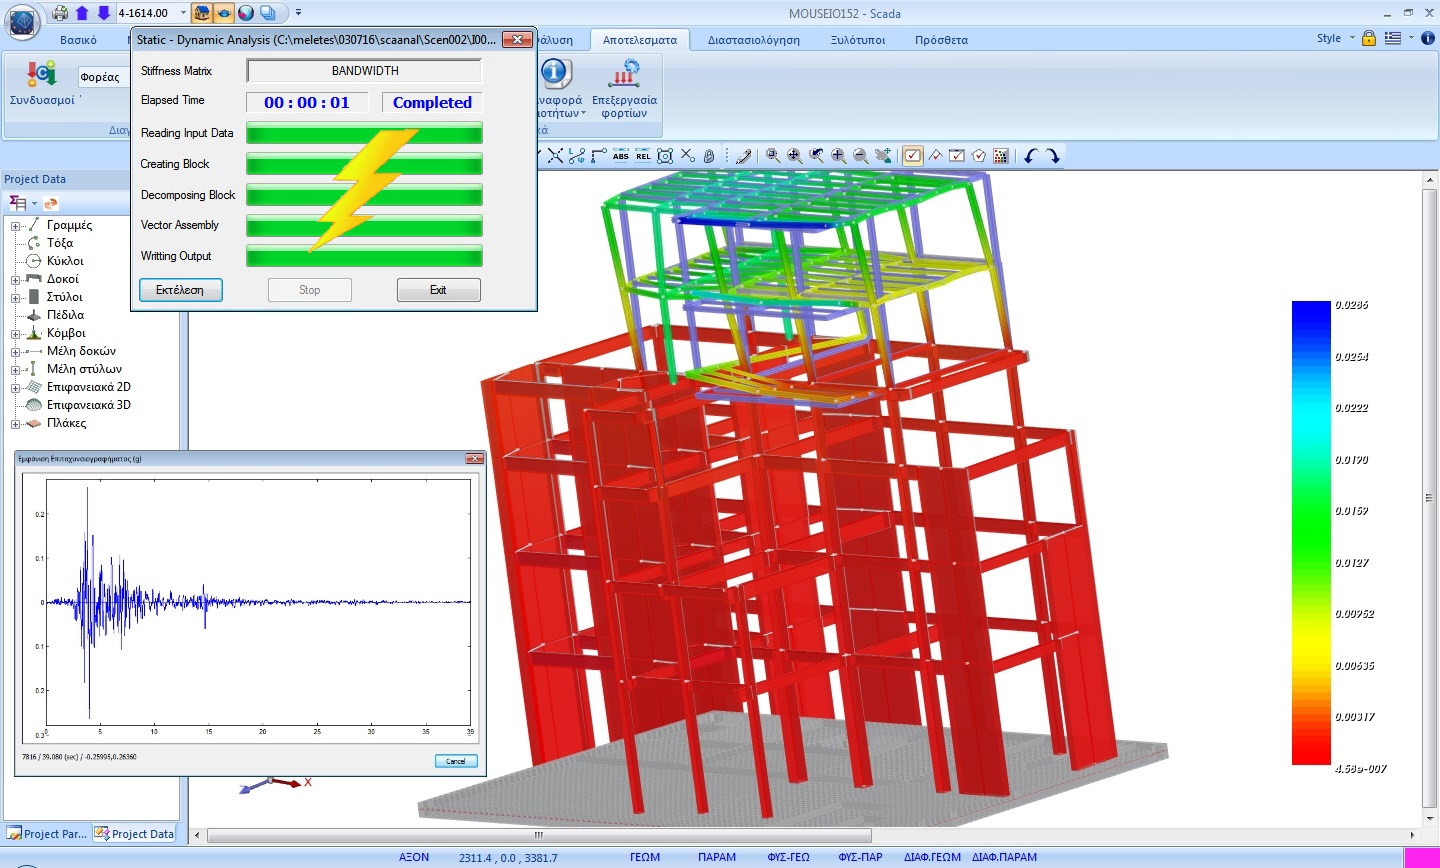The height and width of the screenshot is (868, 1440).
Task: Open the 4-1614.00 level dropdown
Action: (183, 13)
